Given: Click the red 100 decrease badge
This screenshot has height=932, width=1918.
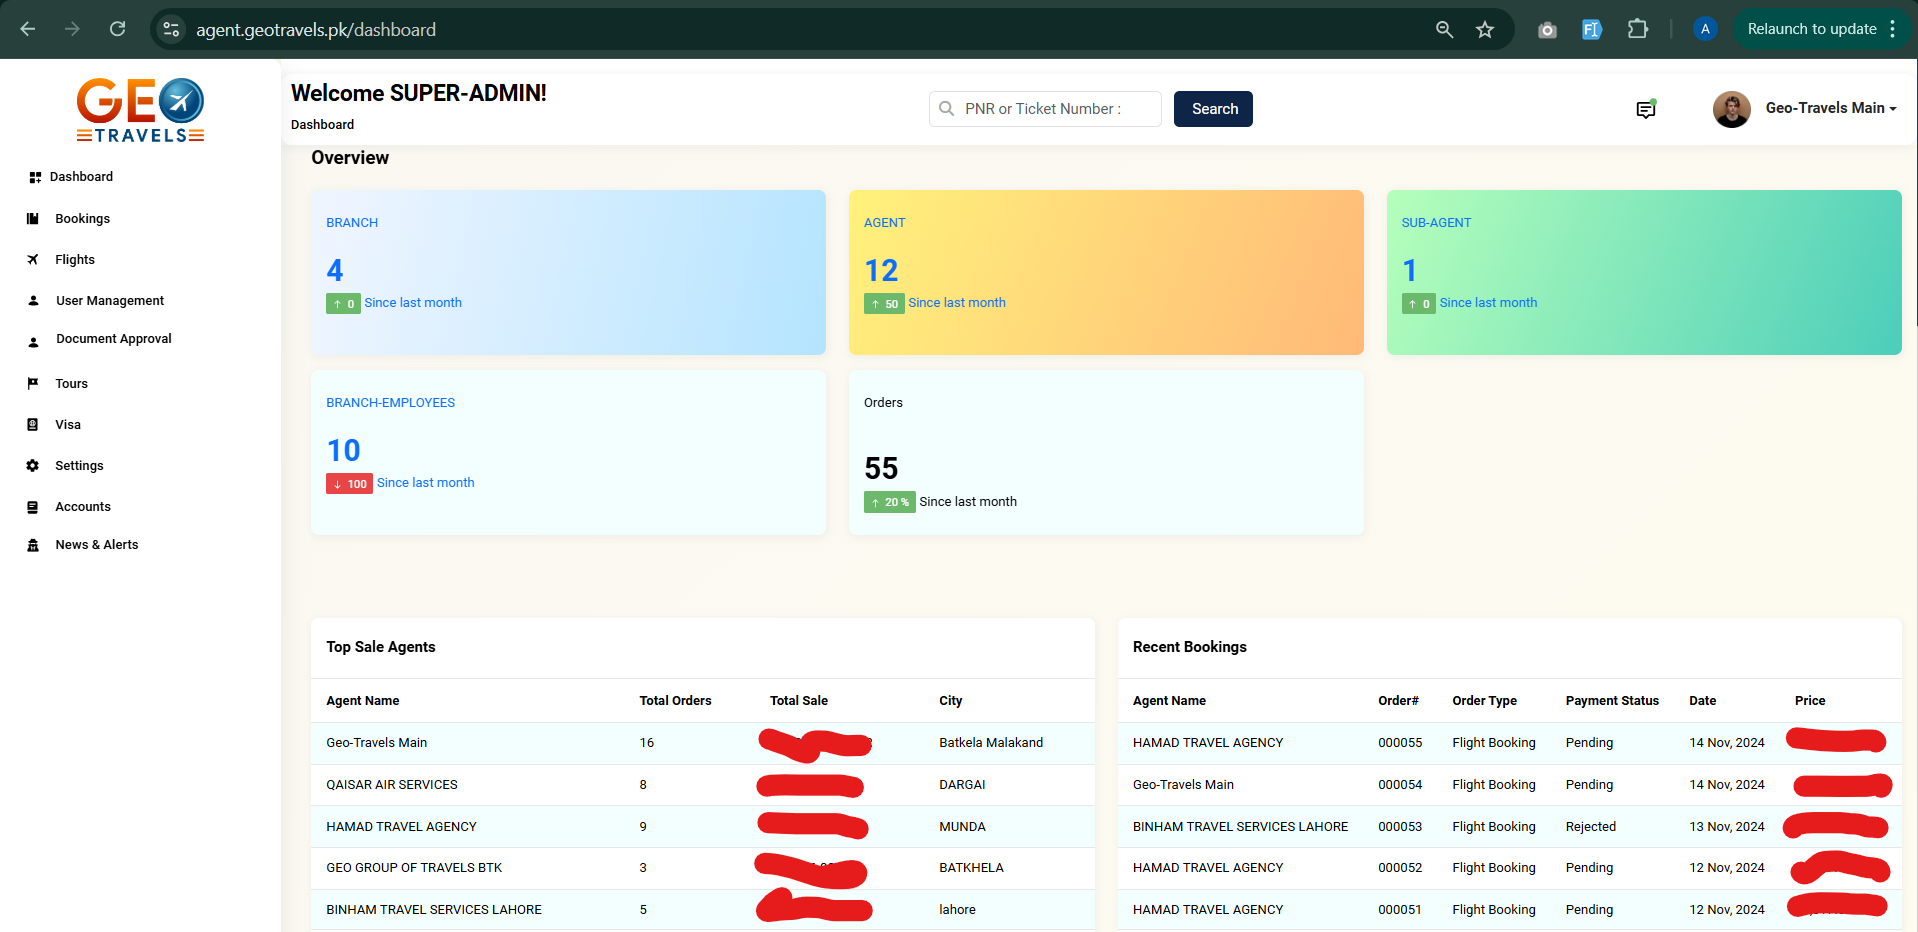Looking at the screenshot, I should pyautogui.click(x=349, y=484).
